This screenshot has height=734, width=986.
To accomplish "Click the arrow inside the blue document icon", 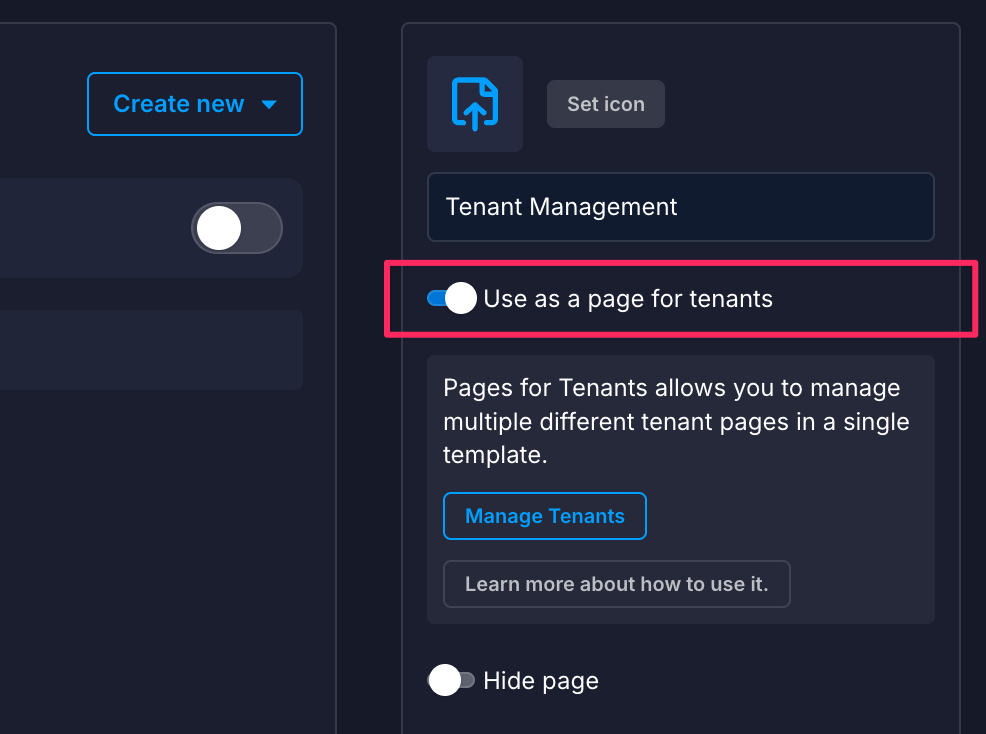I will click(475, 116).
